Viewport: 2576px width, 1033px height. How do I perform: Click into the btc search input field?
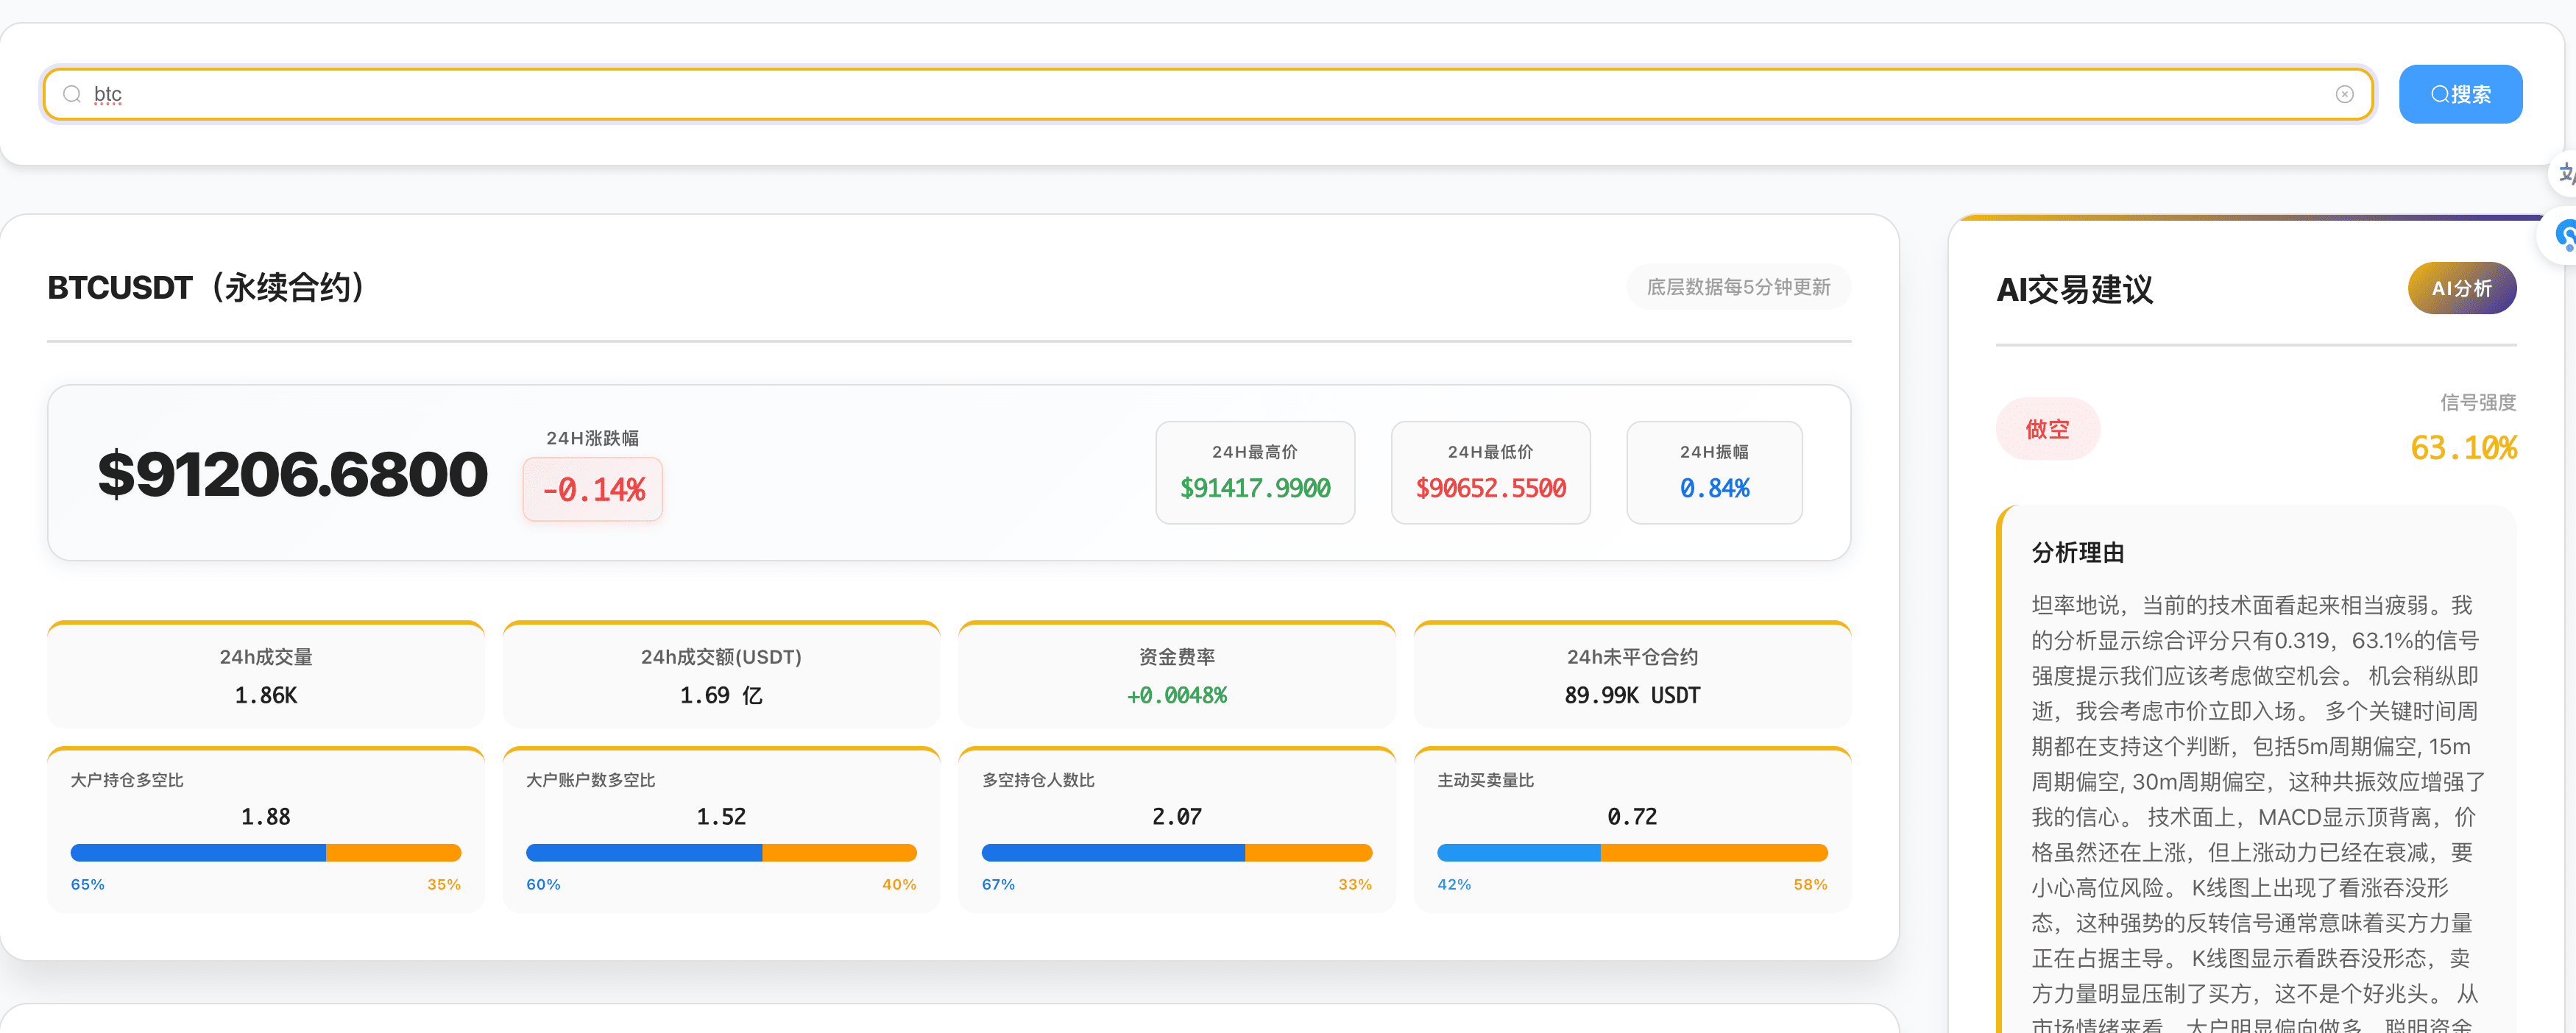coord(1200,94)
